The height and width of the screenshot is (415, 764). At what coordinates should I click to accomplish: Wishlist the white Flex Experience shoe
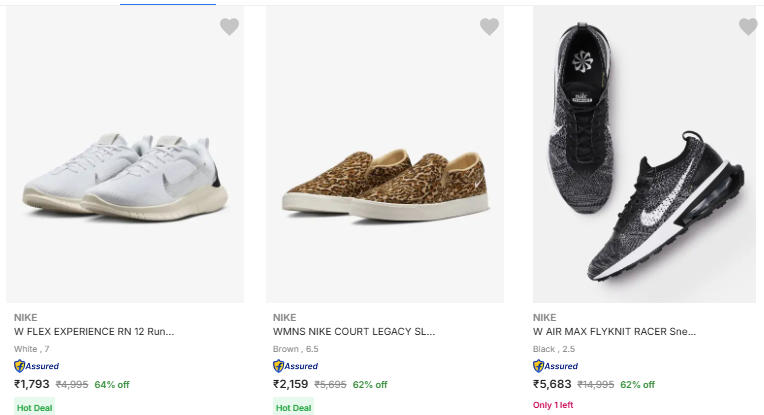[x=229, y=27]
